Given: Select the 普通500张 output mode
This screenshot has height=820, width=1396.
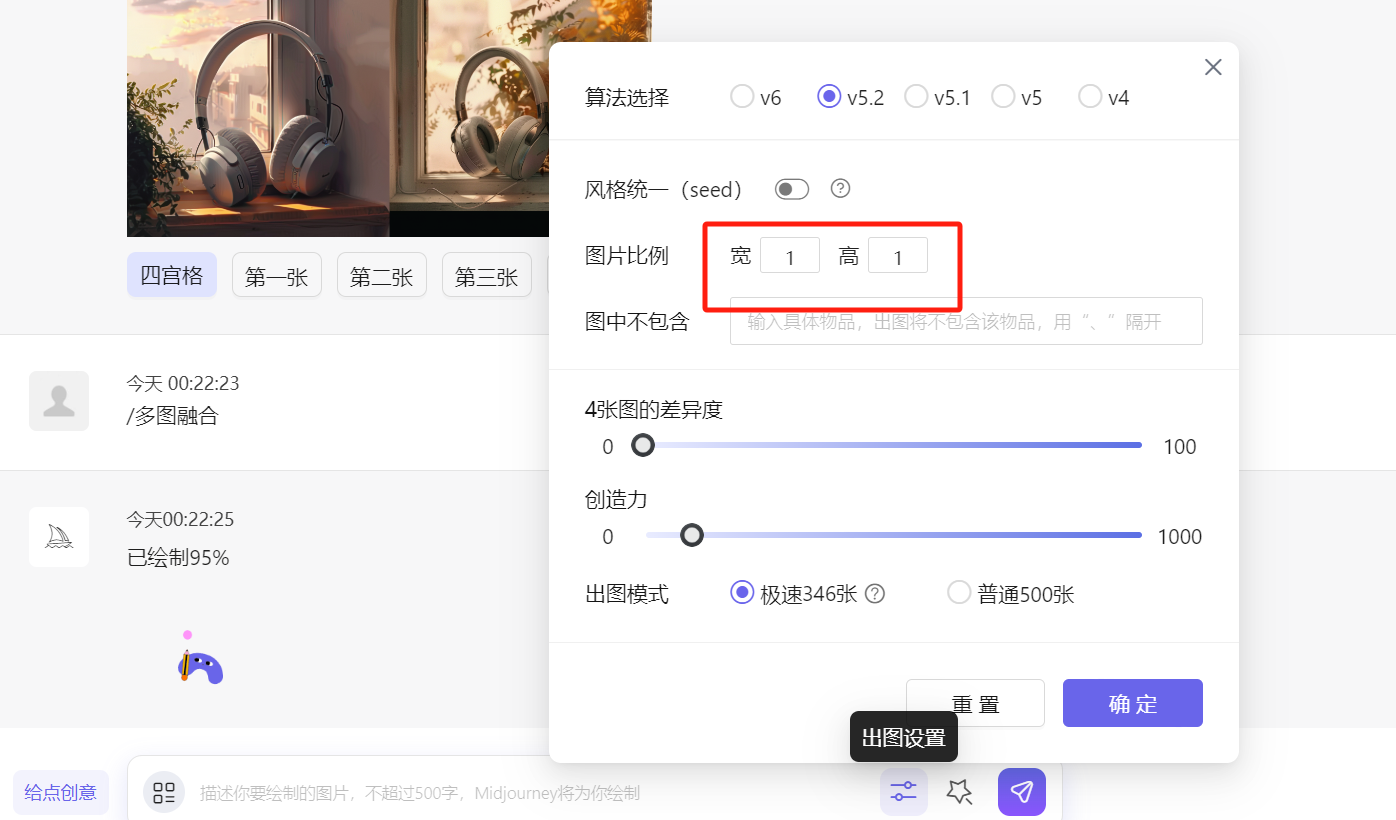Looking at the screenshot, I should tap(959, 592).
